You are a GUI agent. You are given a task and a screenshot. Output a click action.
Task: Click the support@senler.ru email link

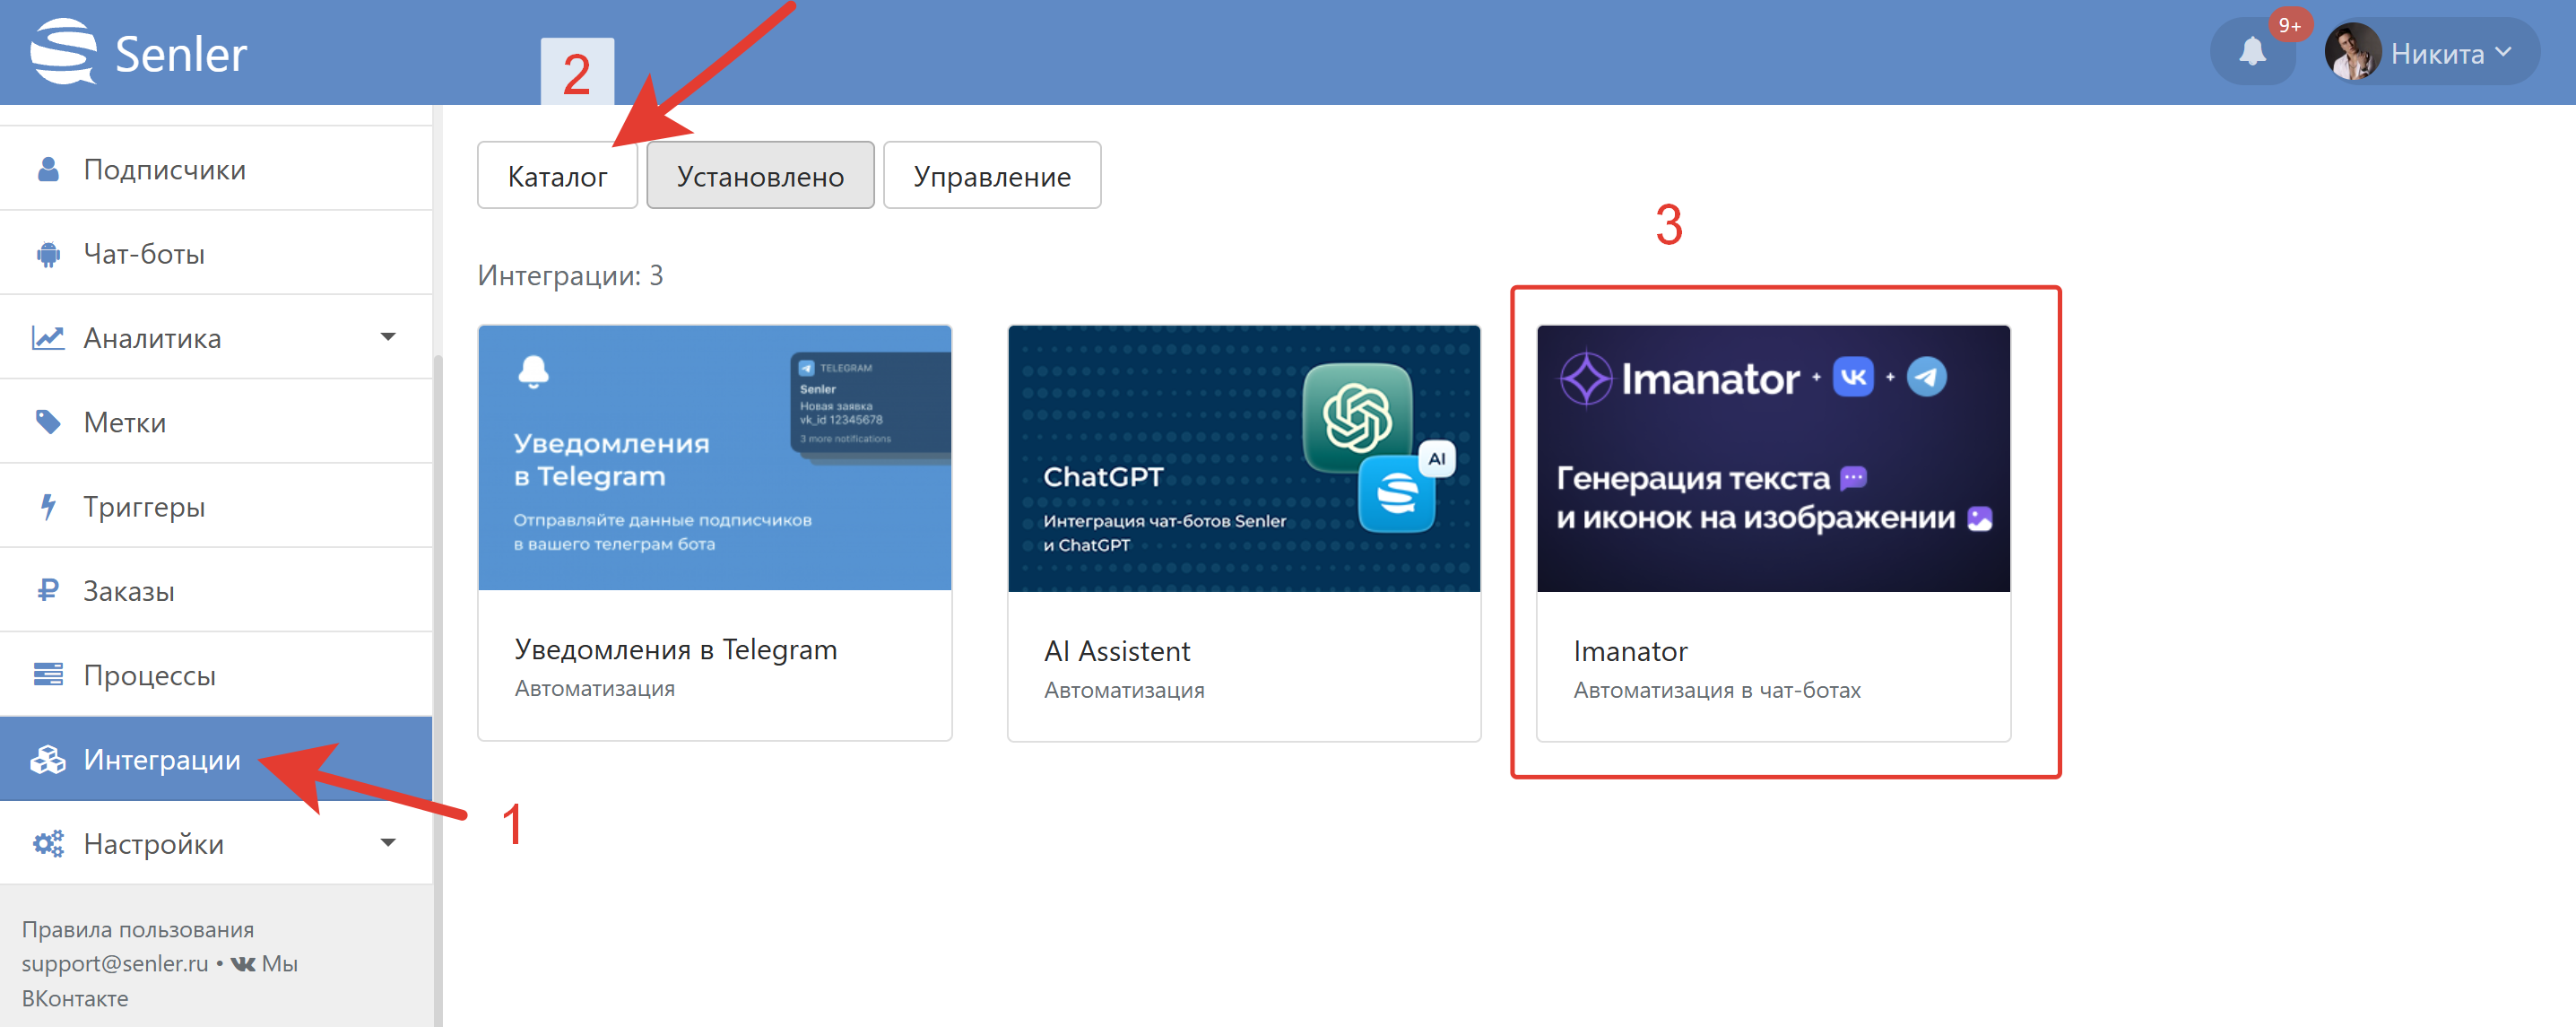[x=115, y=963]
